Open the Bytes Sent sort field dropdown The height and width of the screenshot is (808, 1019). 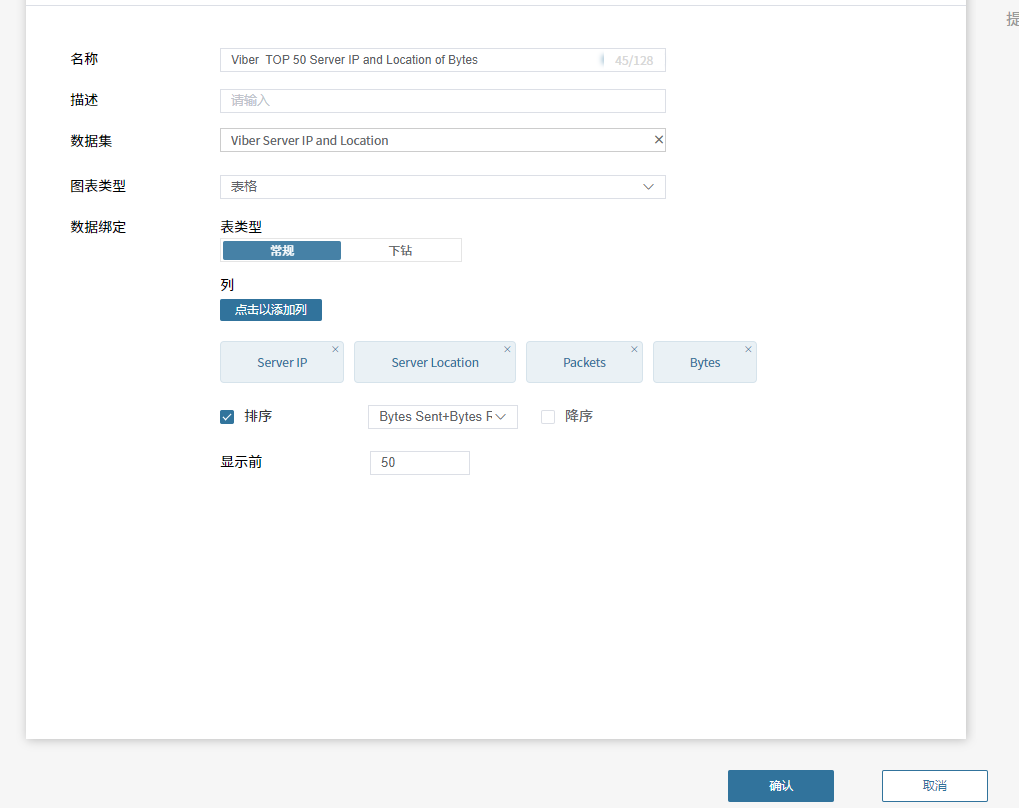tap(442, 417)
